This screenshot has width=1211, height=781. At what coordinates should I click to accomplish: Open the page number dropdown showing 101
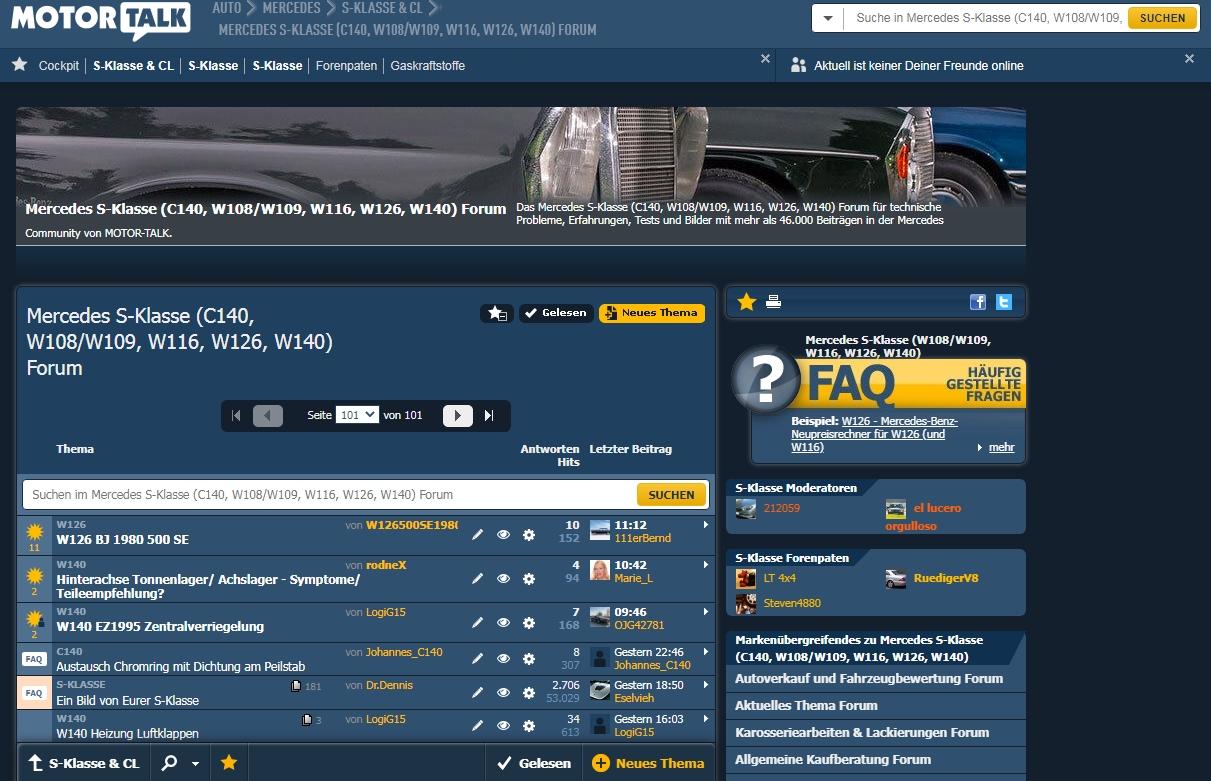pyautogui.click(x=357, y=415)
